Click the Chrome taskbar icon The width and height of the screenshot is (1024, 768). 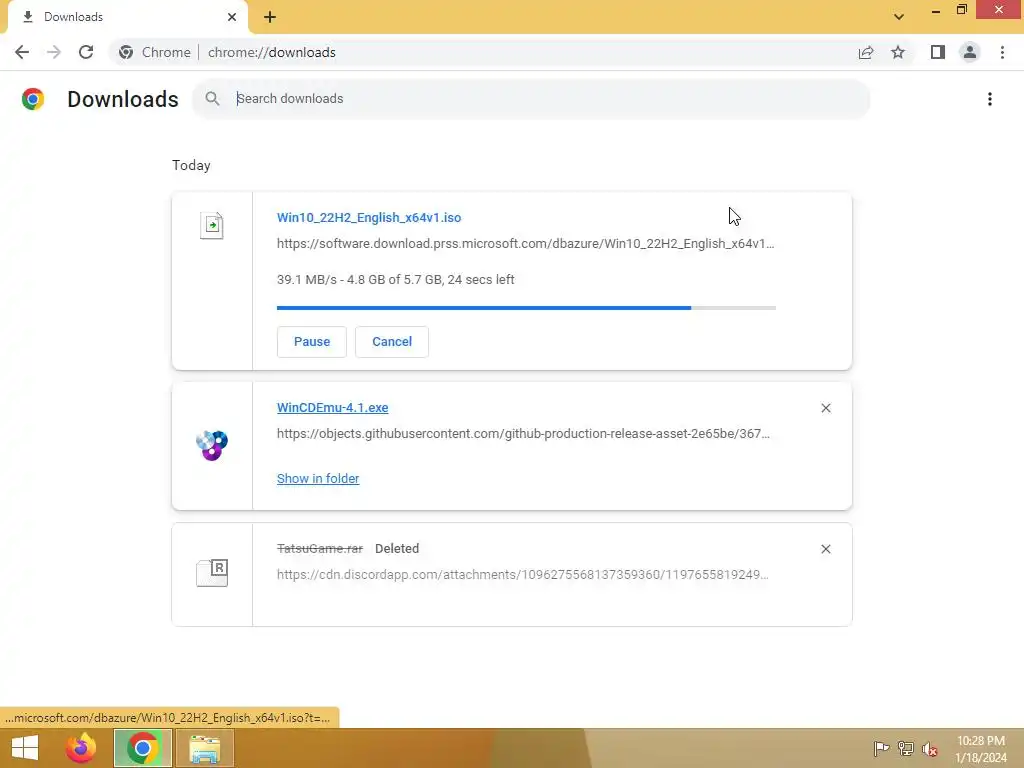click(143, 748)
